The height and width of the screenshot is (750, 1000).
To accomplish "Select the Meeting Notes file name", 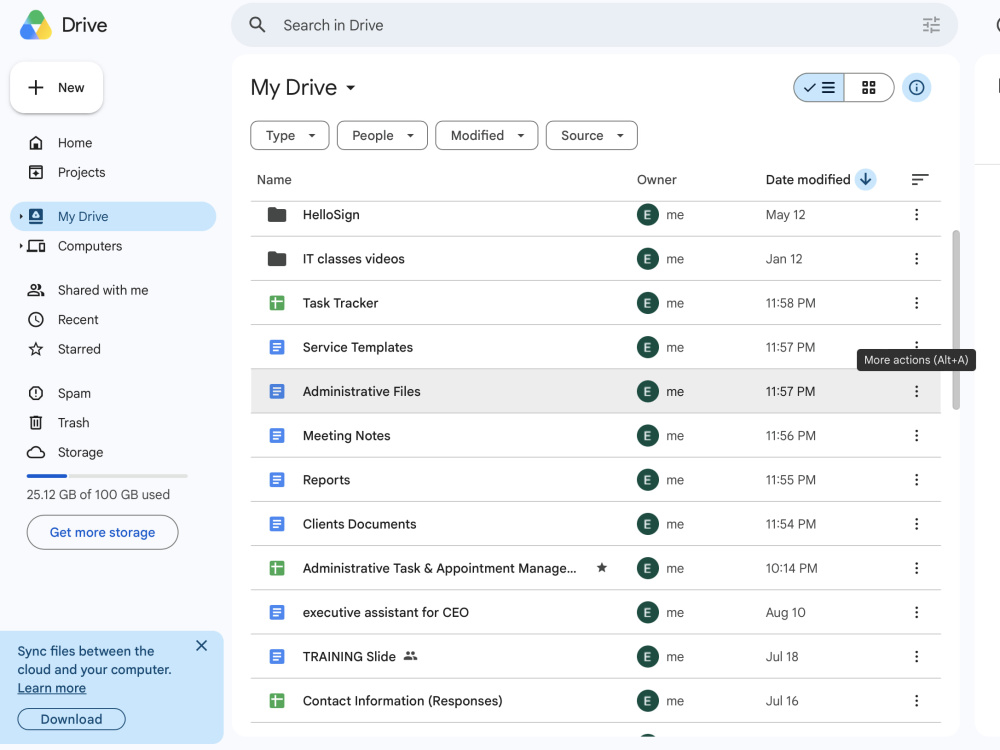I will pyautogui.click(x=346, y=436).
